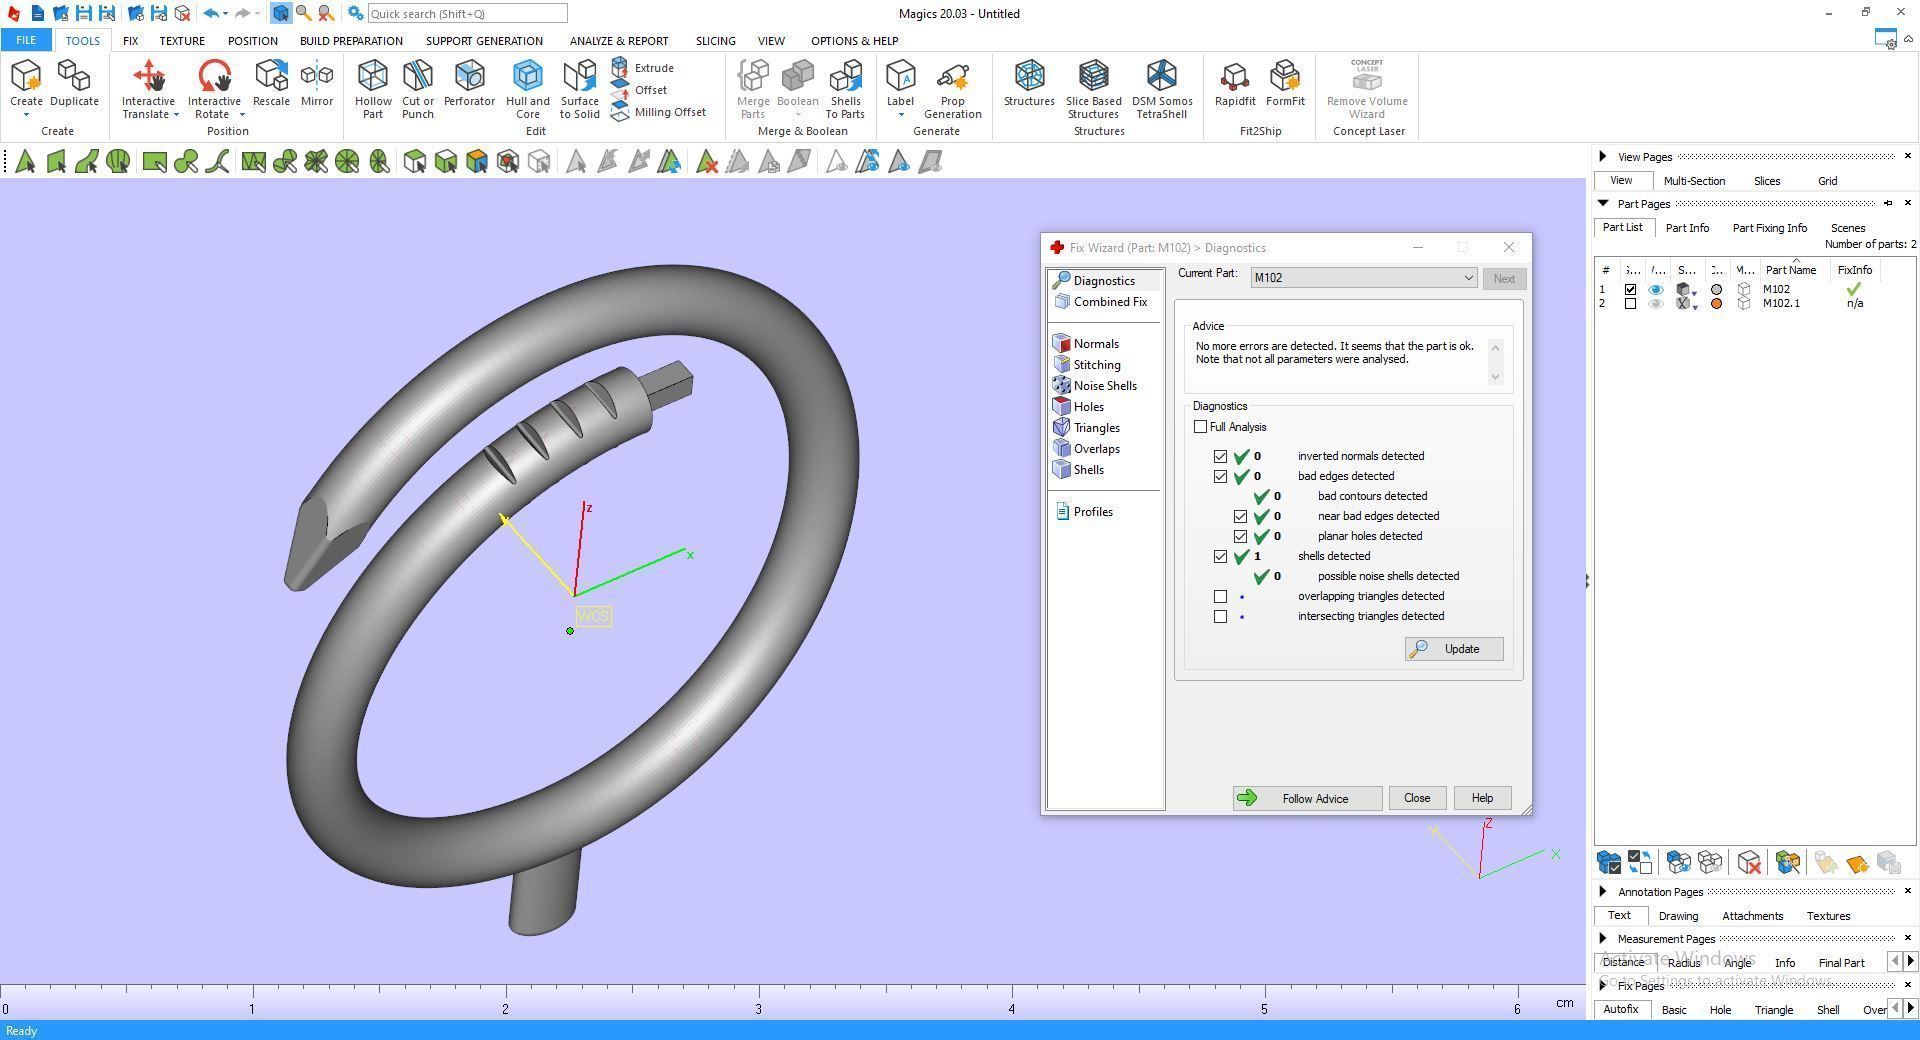Toggle bad edges detection checkbox

[1220, 476]
